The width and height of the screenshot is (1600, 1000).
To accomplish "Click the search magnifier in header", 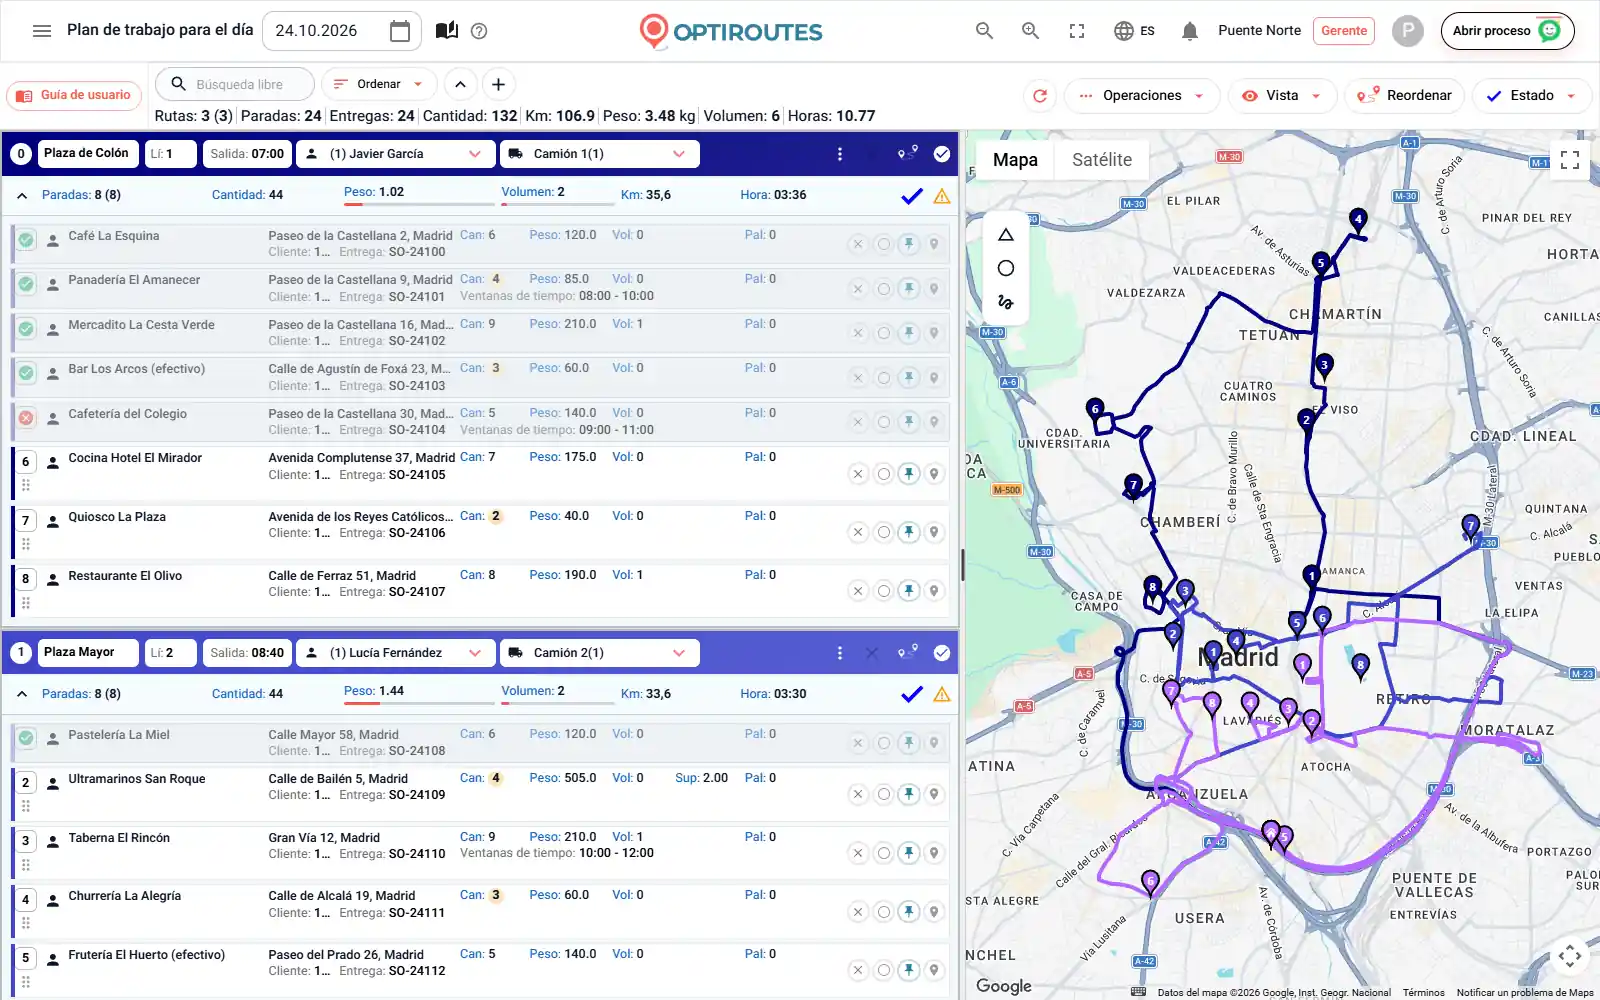I will coord(984,31).
